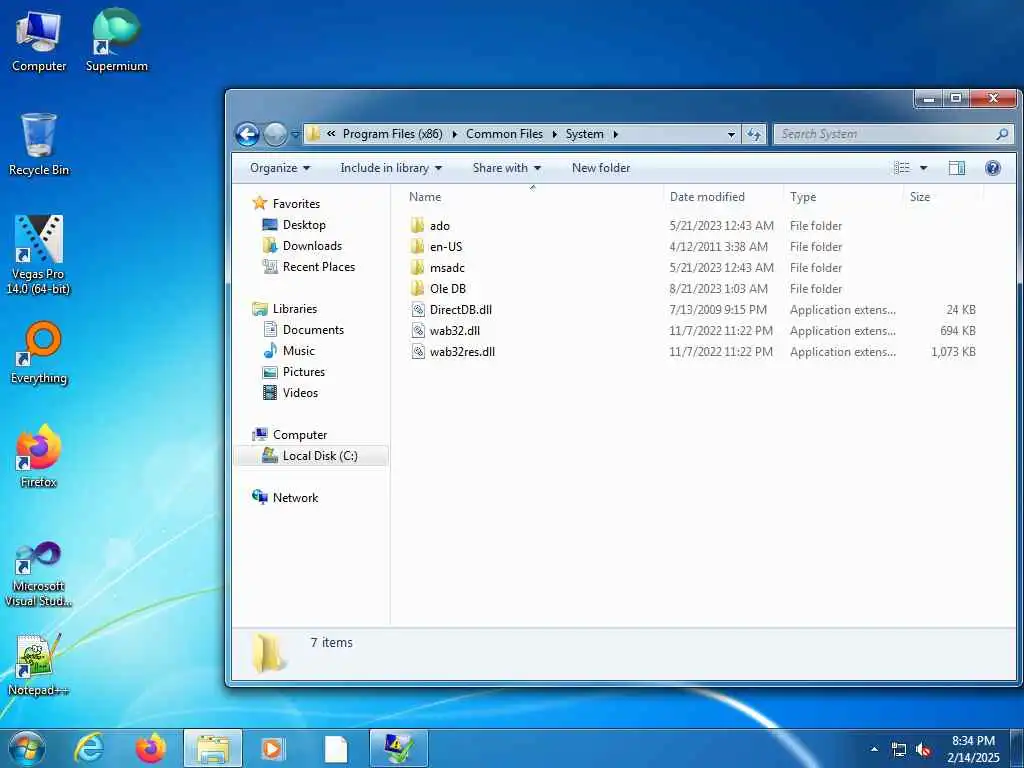Viewport: 1024px width, 768px height.
Task: Select the wab32res.dll file icon
Action: pyautogui.click(x=418, y=351)
